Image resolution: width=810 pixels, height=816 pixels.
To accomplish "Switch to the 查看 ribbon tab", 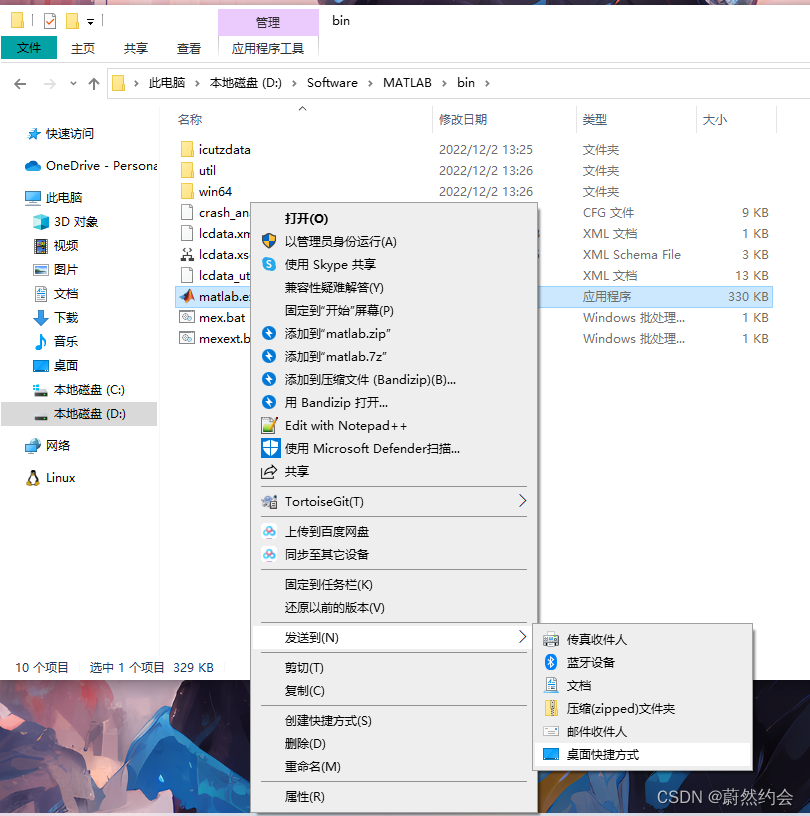I will pyautogui.click(x=188, y=46).
